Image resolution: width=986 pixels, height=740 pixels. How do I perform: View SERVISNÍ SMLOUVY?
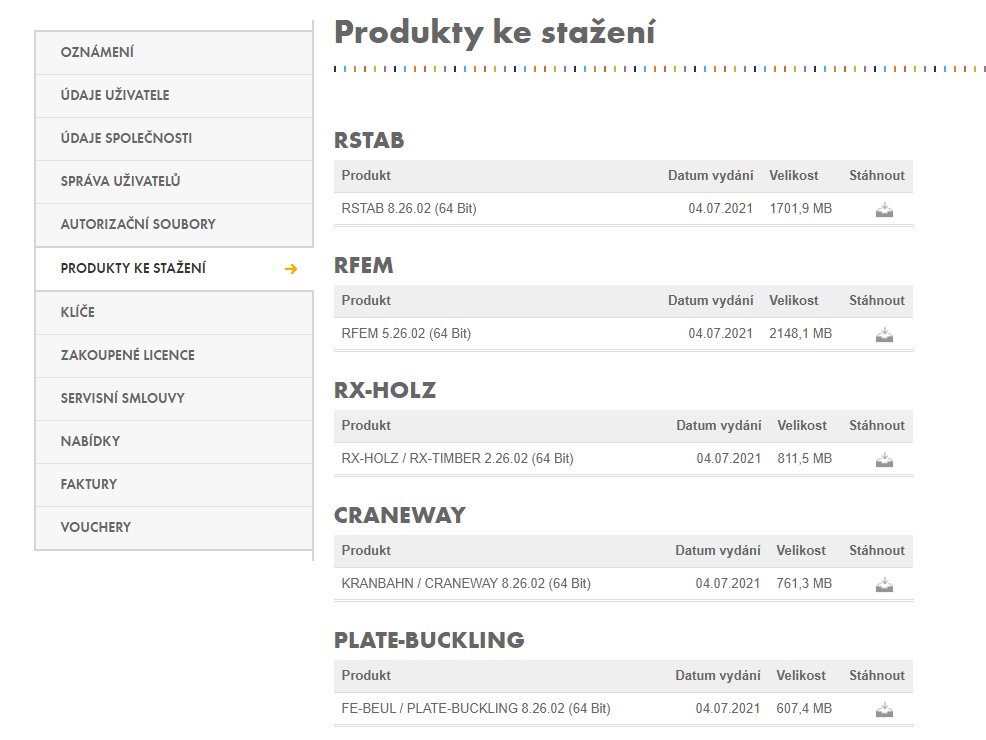(123, 398)
